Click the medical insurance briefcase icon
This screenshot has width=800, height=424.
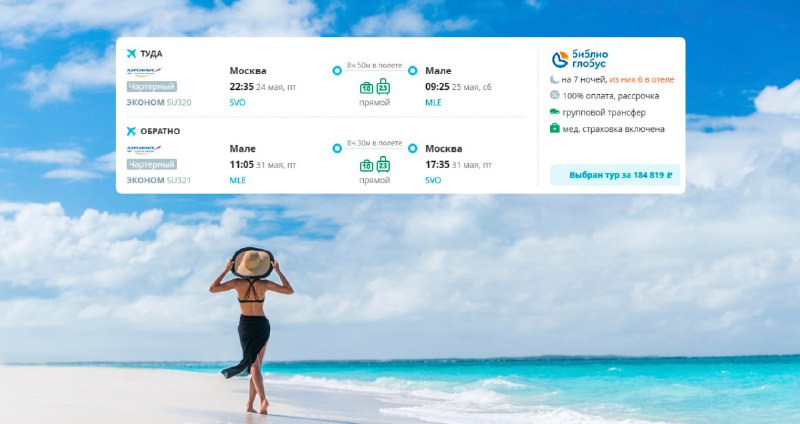pyautogui.click(x=555, y=128)
